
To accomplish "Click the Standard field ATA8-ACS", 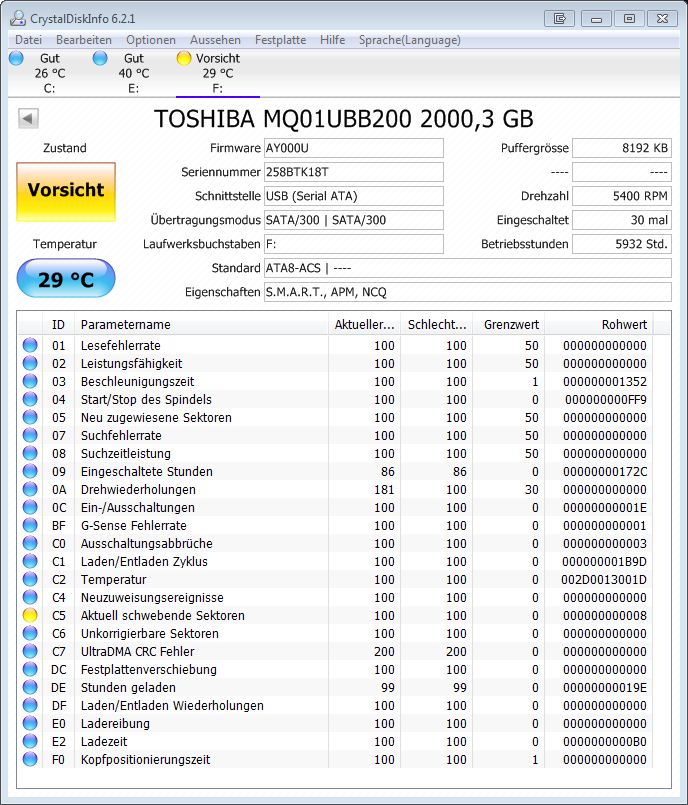I will [x=468, y=268].
